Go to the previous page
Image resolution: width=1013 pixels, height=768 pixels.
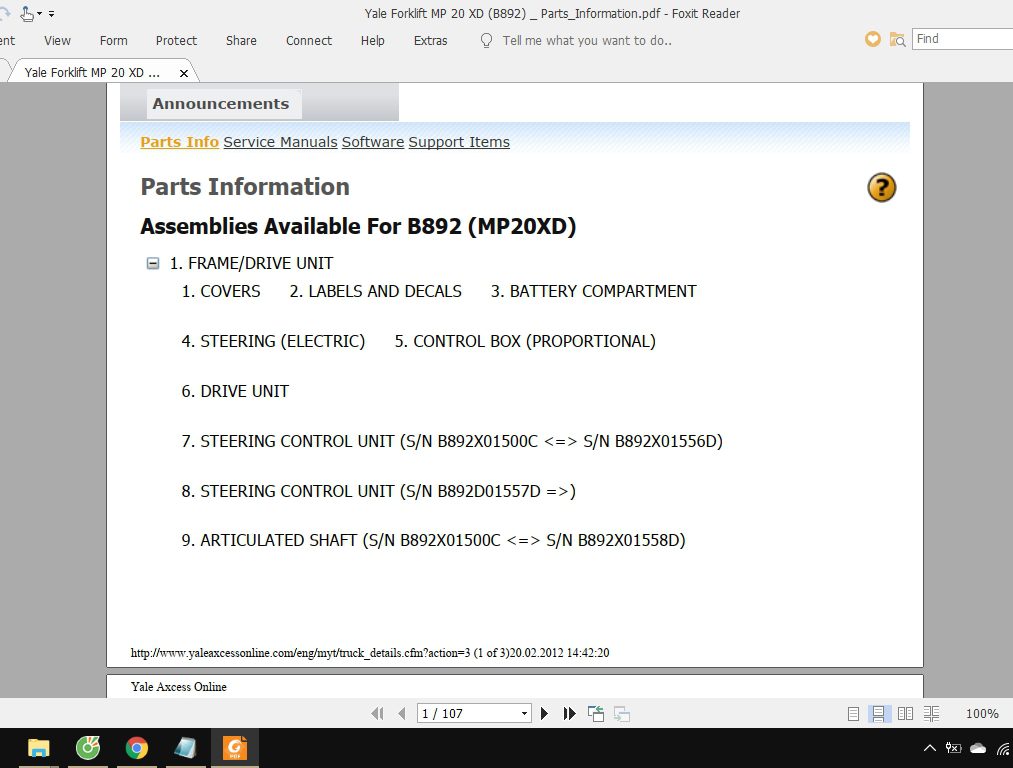point(402,714)
